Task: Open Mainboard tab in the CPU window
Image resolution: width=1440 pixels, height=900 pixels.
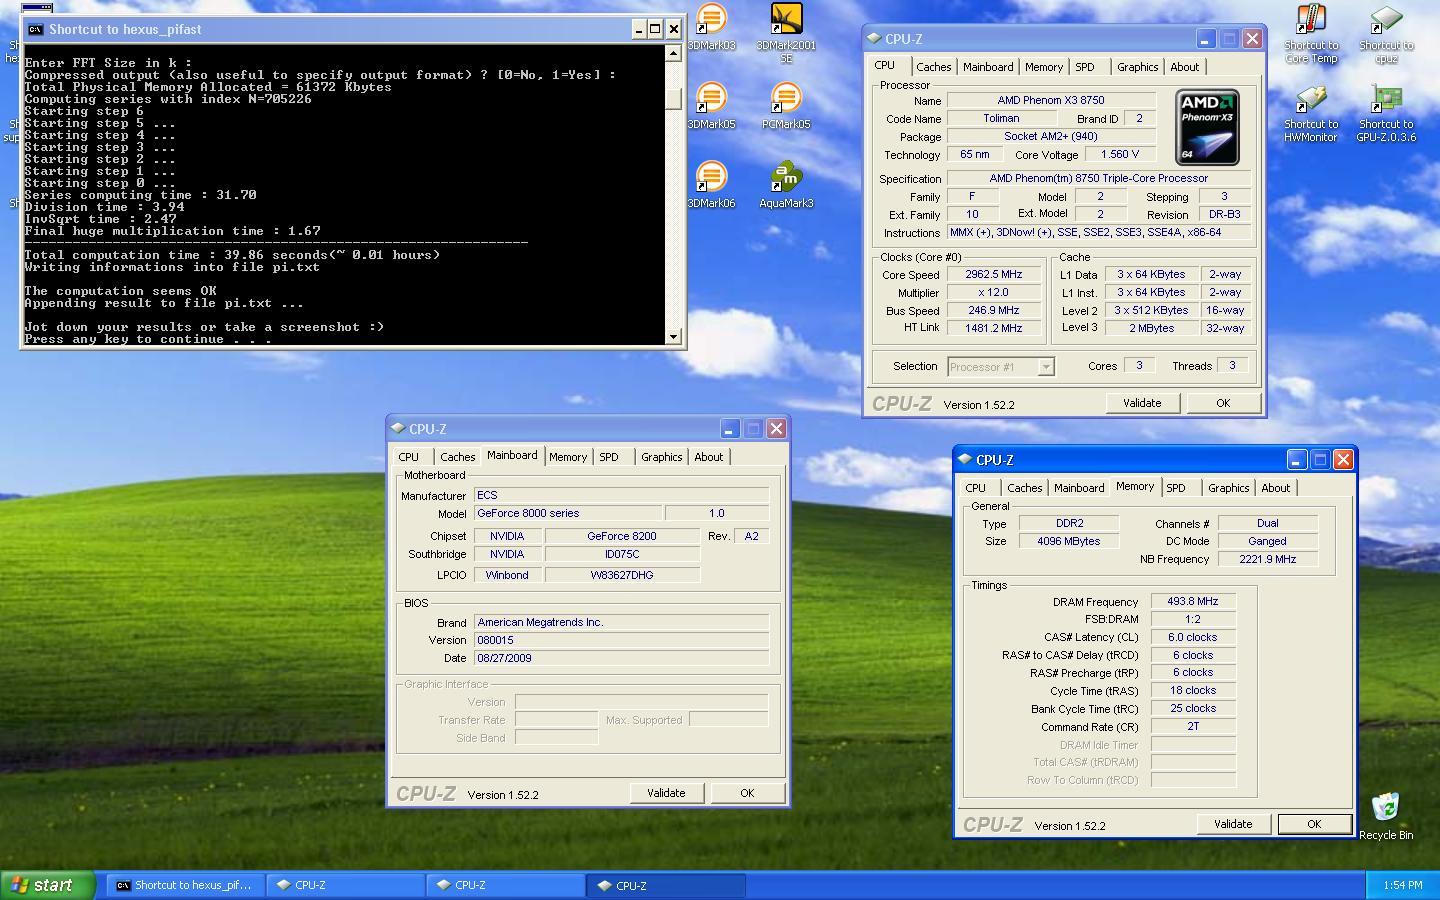Action: pyautogui.click(x=988, y=67)
